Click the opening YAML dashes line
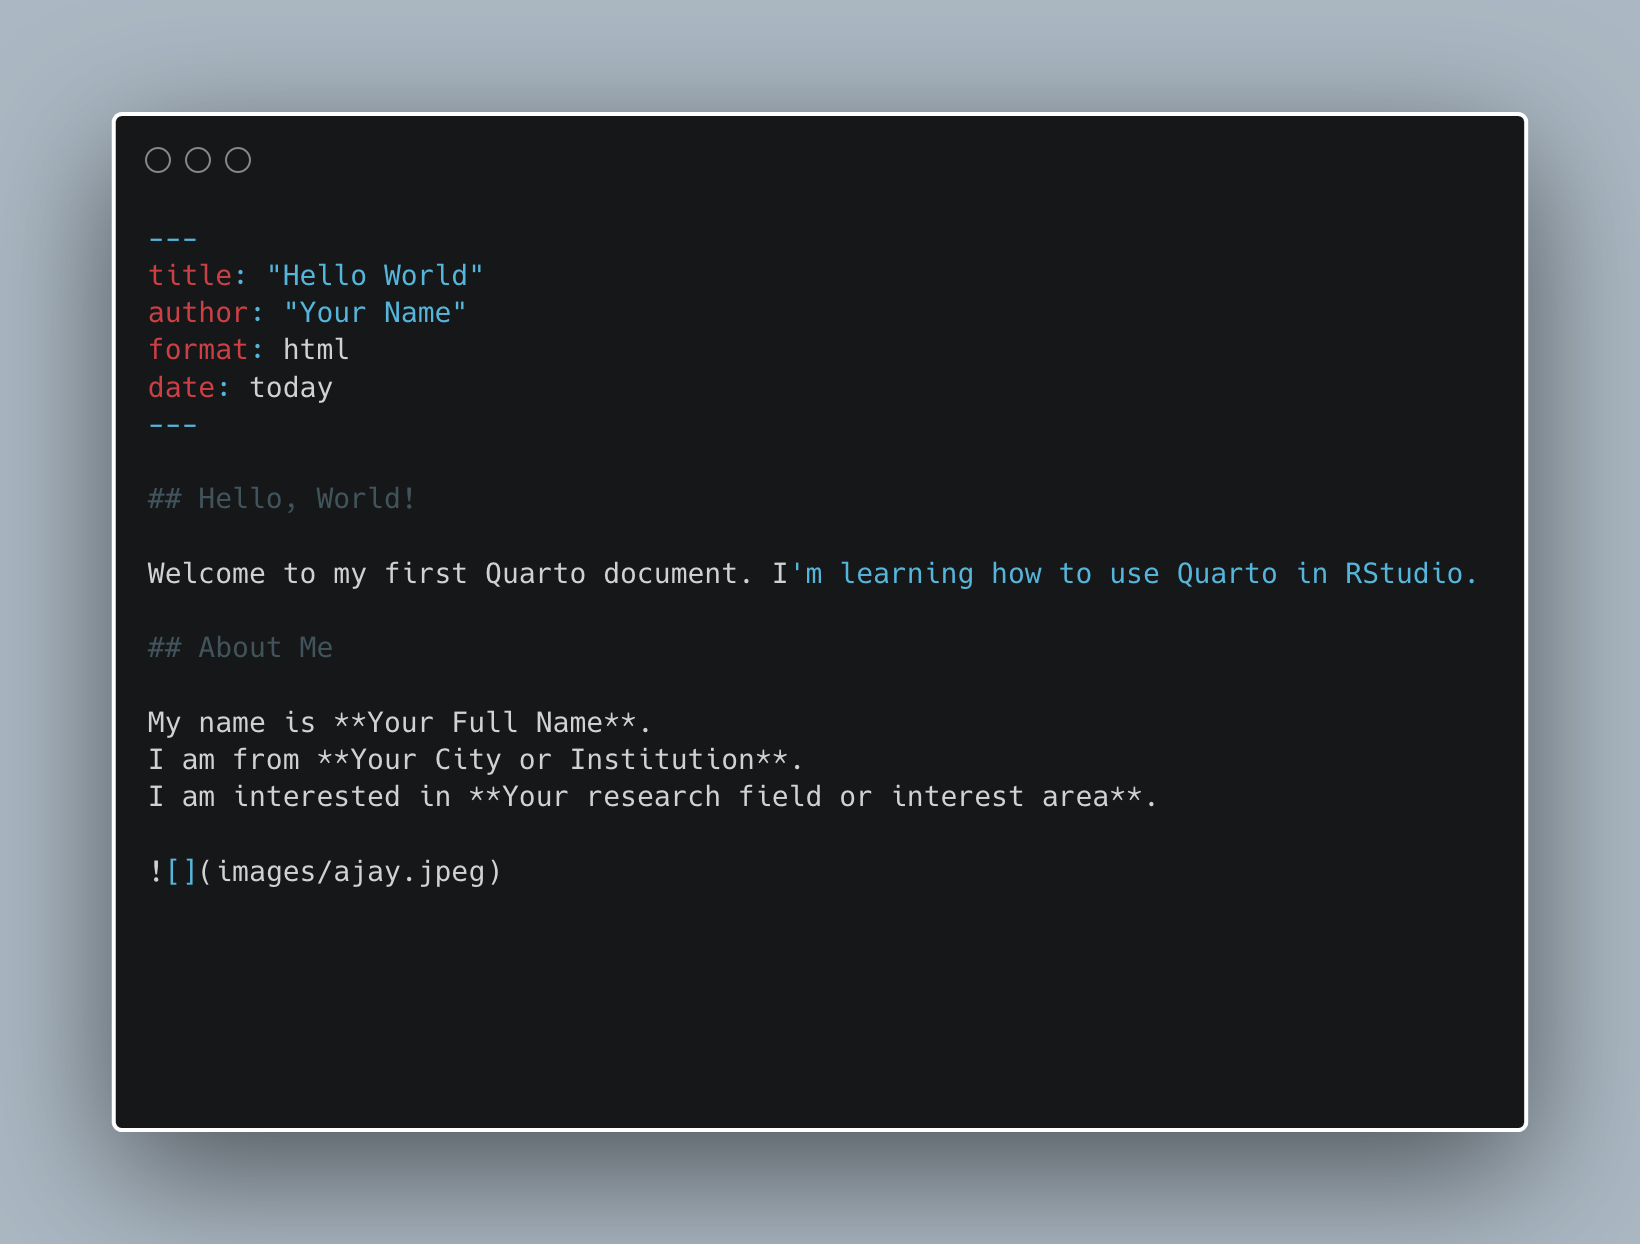The image size is (1640, 1244). [173, 240]
